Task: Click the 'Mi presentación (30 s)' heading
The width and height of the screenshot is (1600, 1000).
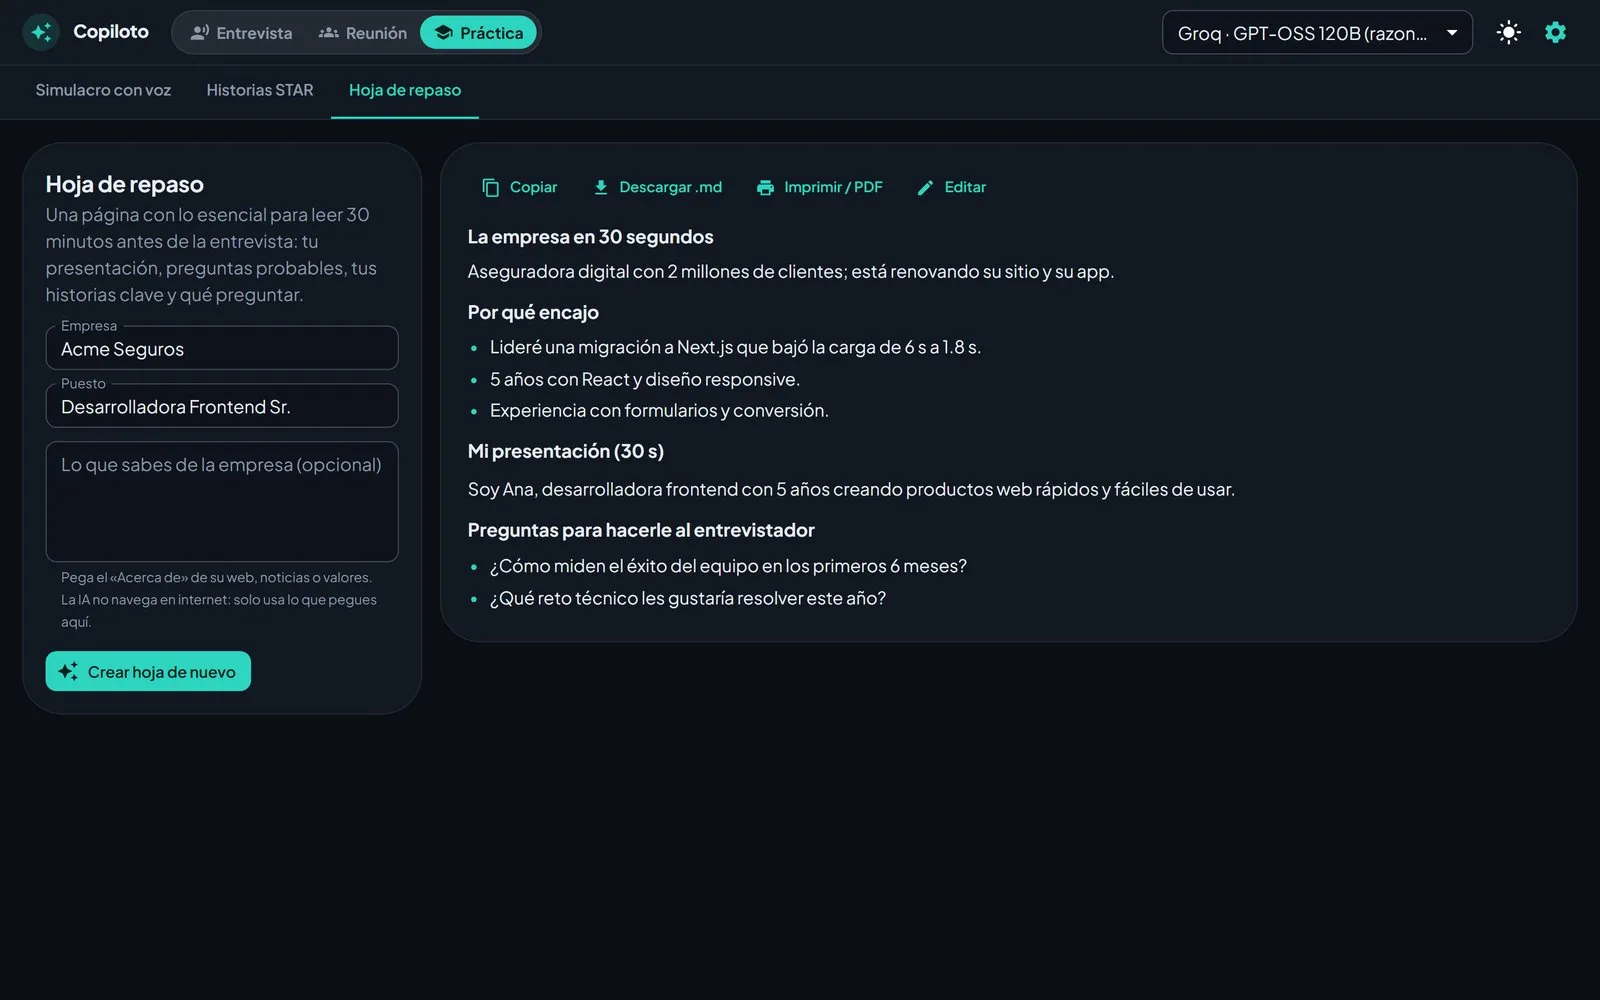Action: 565,451
